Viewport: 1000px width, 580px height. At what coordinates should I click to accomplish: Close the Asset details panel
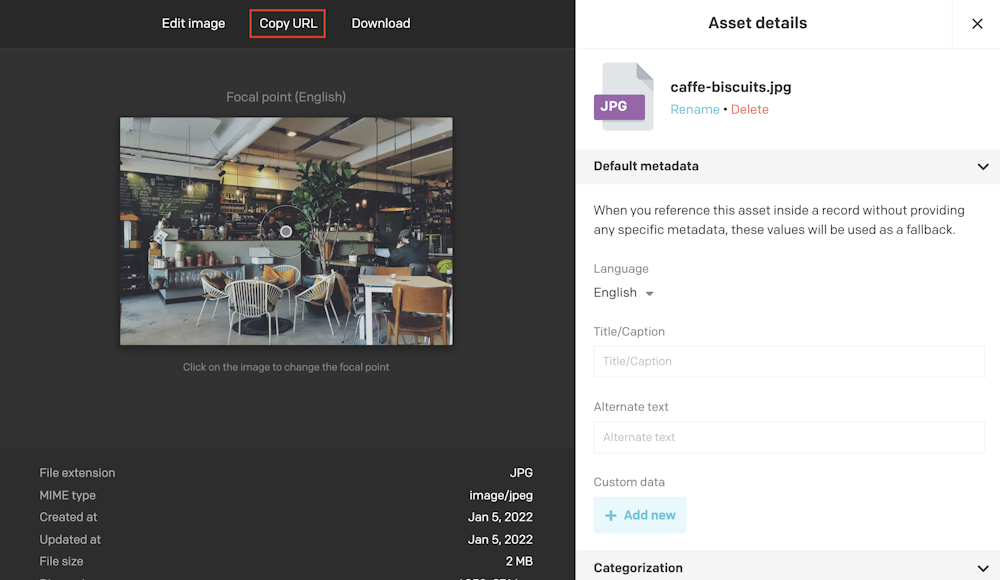(977, 24)
